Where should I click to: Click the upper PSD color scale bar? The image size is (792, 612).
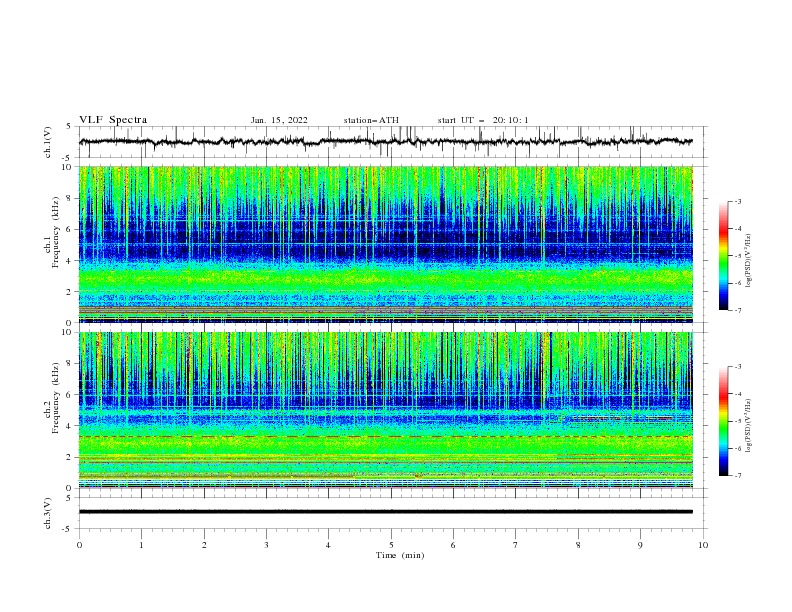pos(723,256)
